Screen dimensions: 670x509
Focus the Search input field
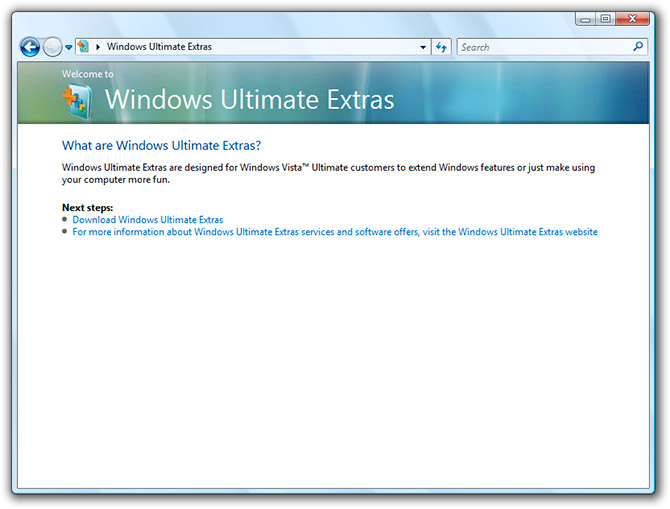click(x=544, y=47)
